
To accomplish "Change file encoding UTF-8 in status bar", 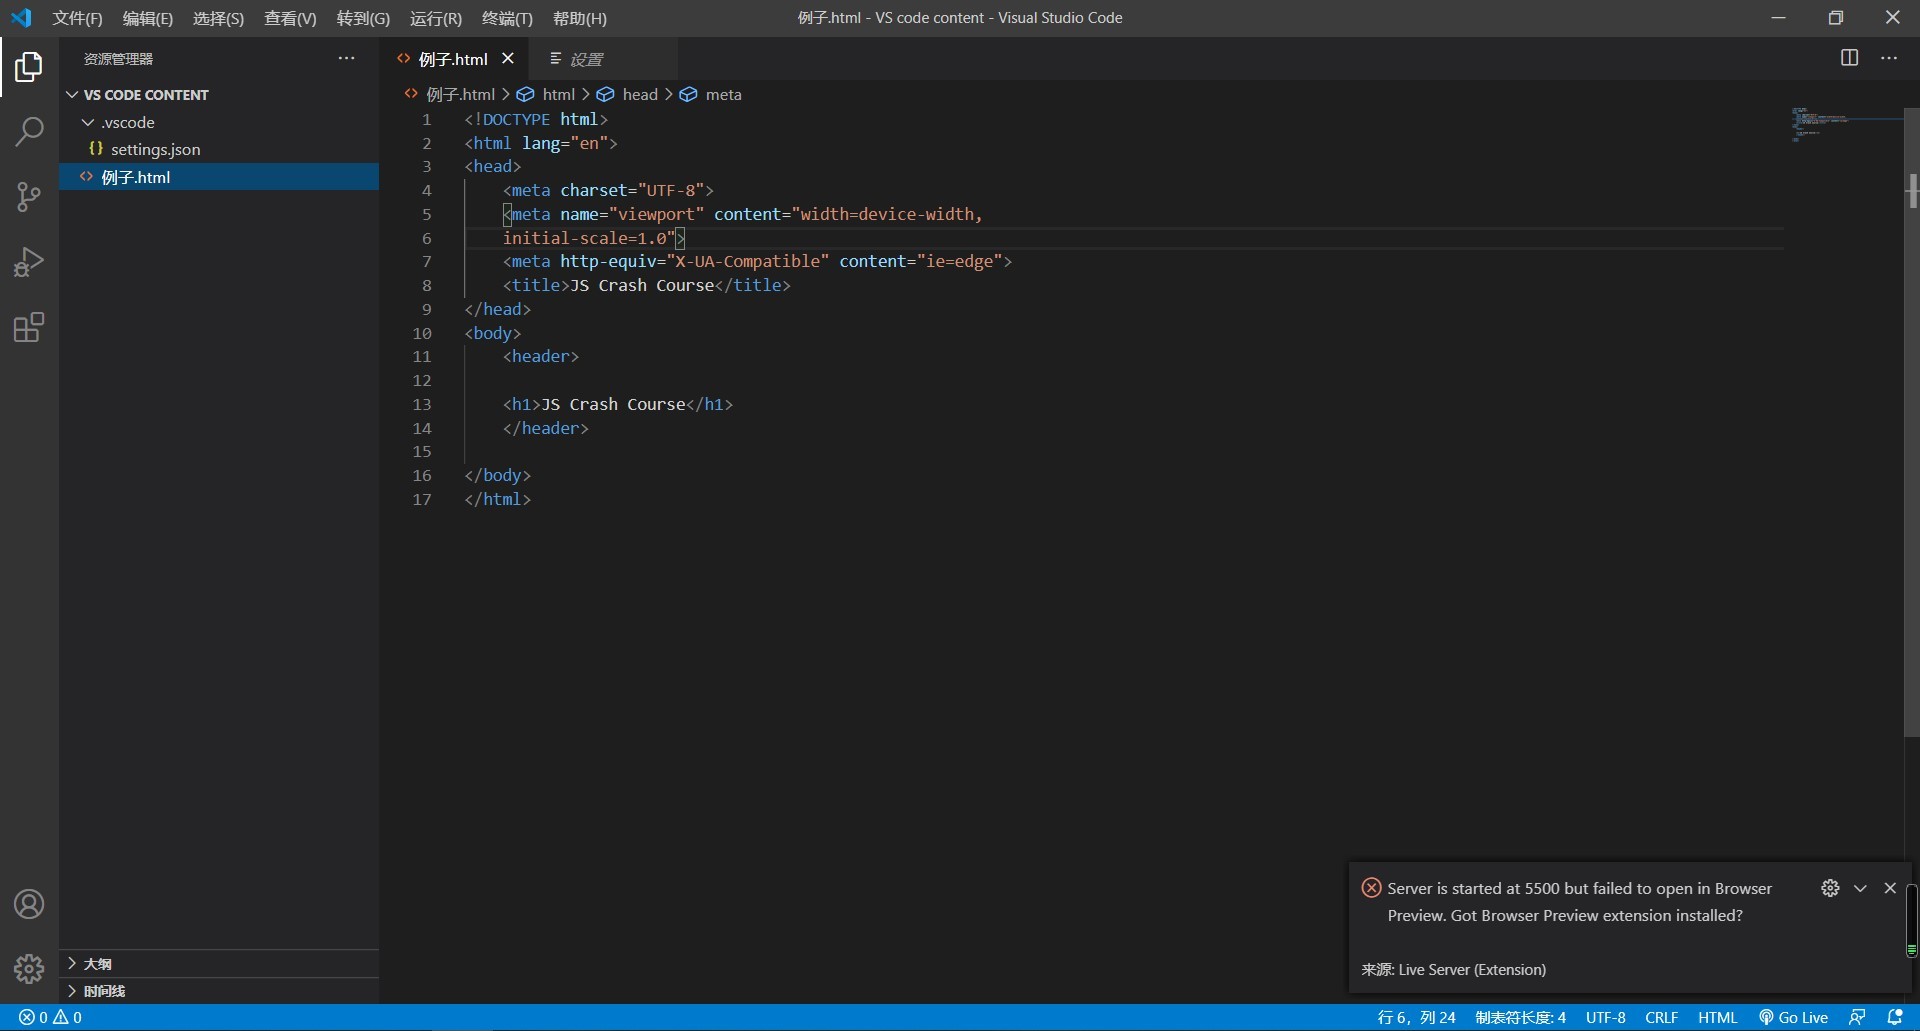I will tap(1605, 1017).
